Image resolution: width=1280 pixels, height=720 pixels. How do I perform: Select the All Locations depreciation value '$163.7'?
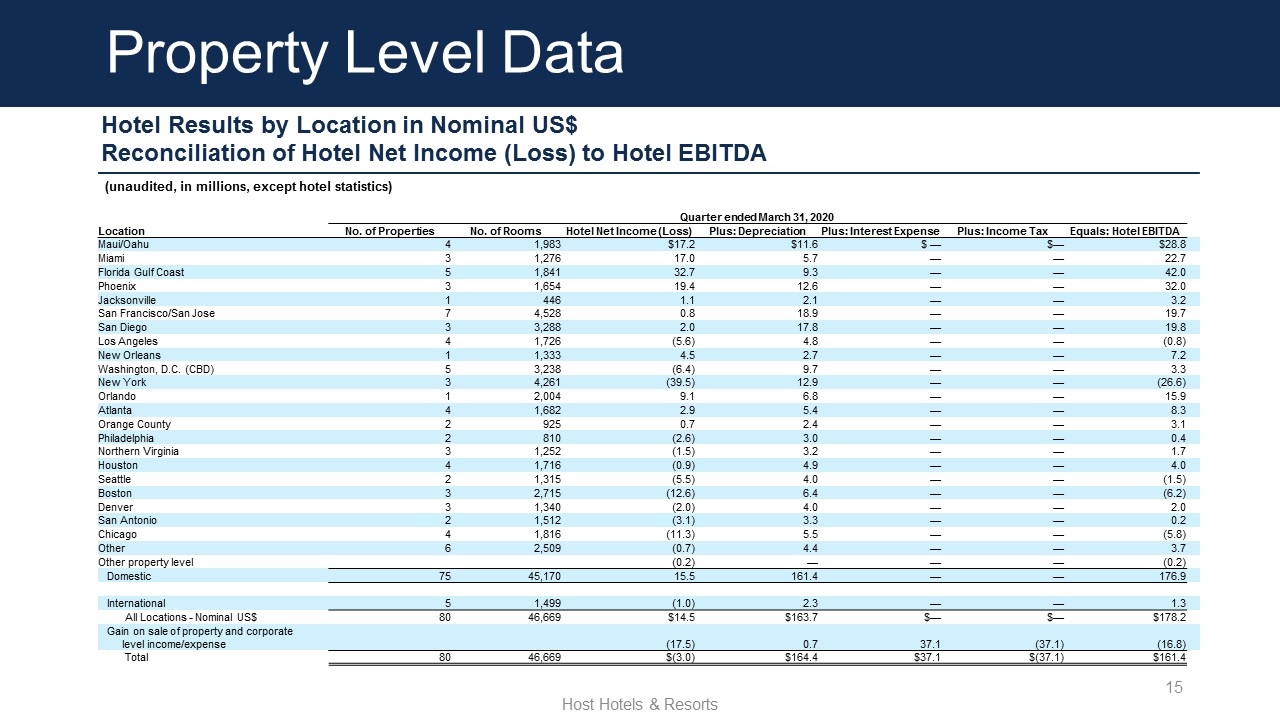802,617
